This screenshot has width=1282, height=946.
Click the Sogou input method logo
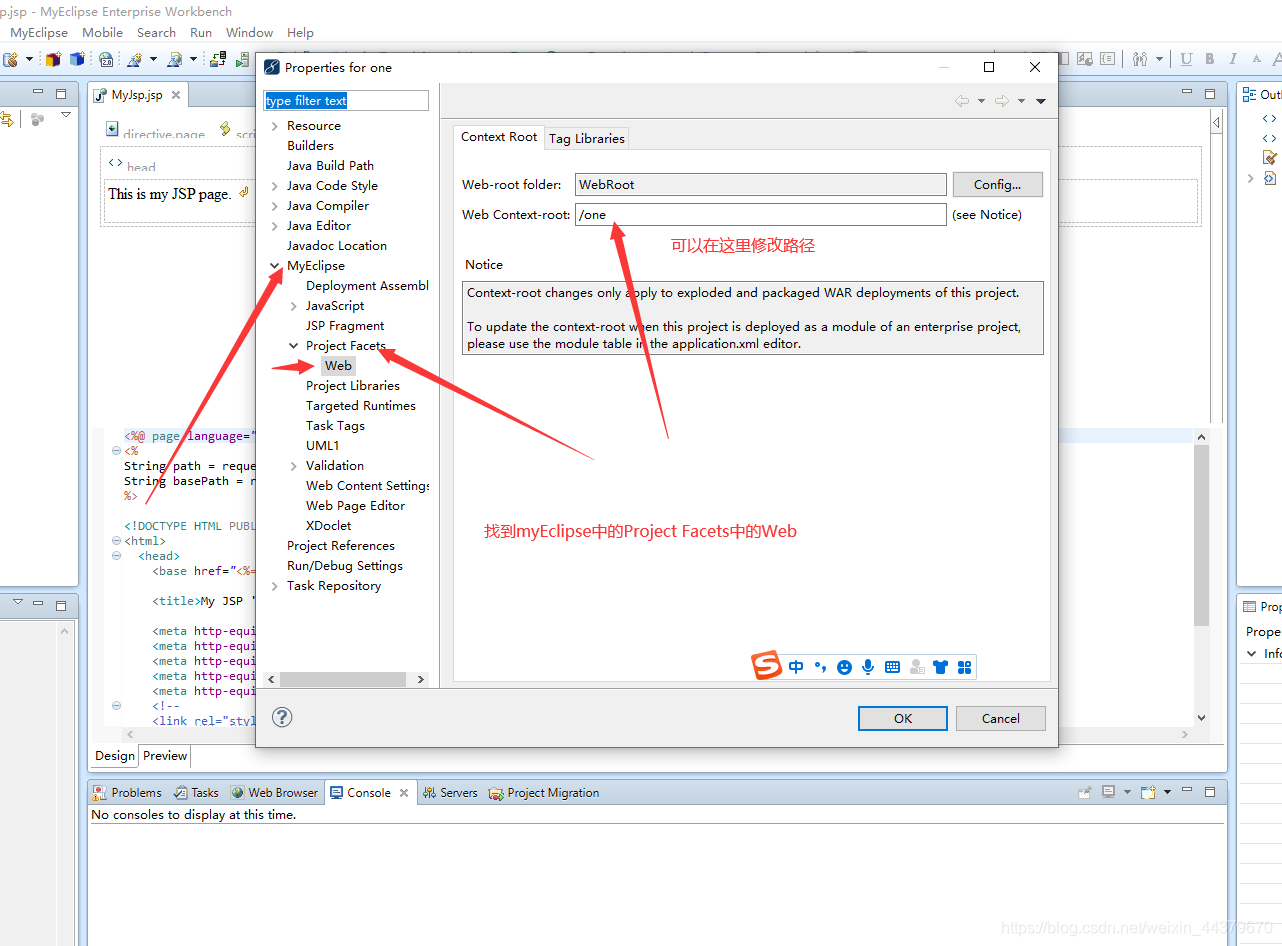[767, 666]
